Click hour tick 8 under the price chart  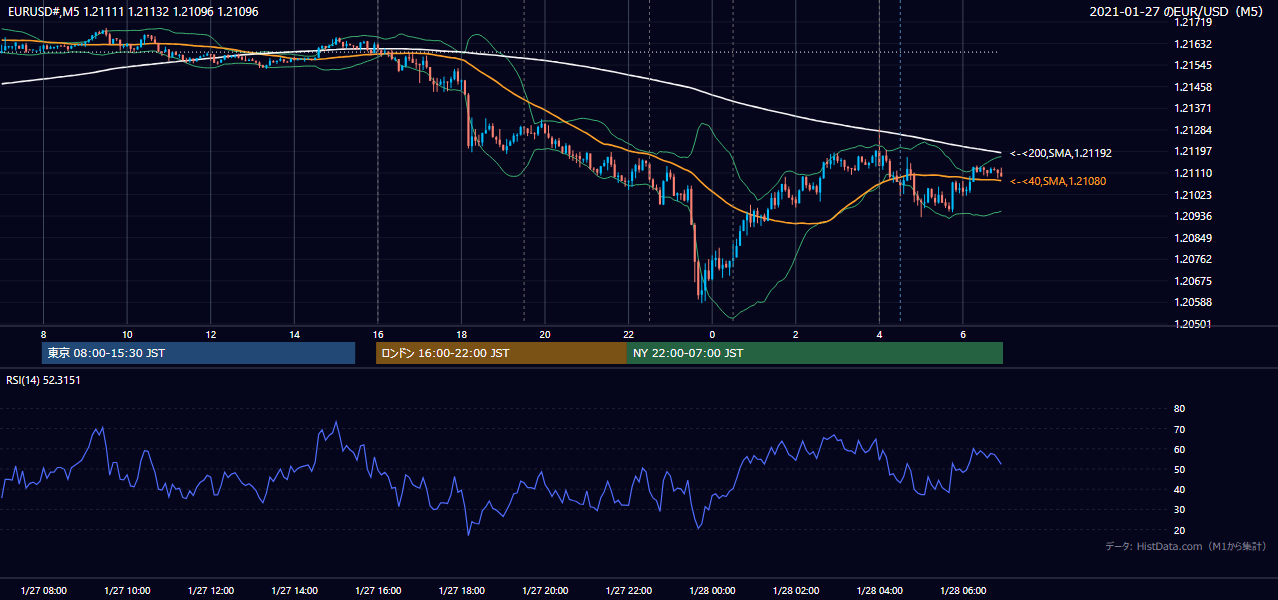click(x=43, y=333)
